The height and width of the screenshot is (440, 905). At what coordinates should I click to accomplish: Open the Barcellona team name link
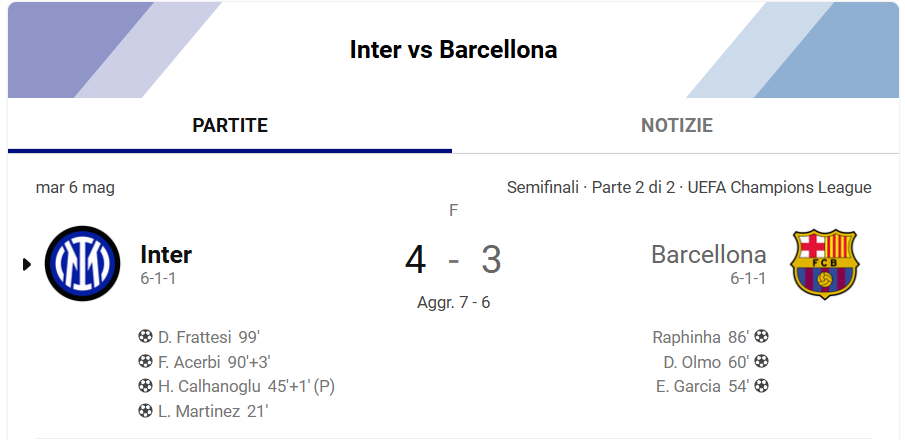(x=709, y=255)
